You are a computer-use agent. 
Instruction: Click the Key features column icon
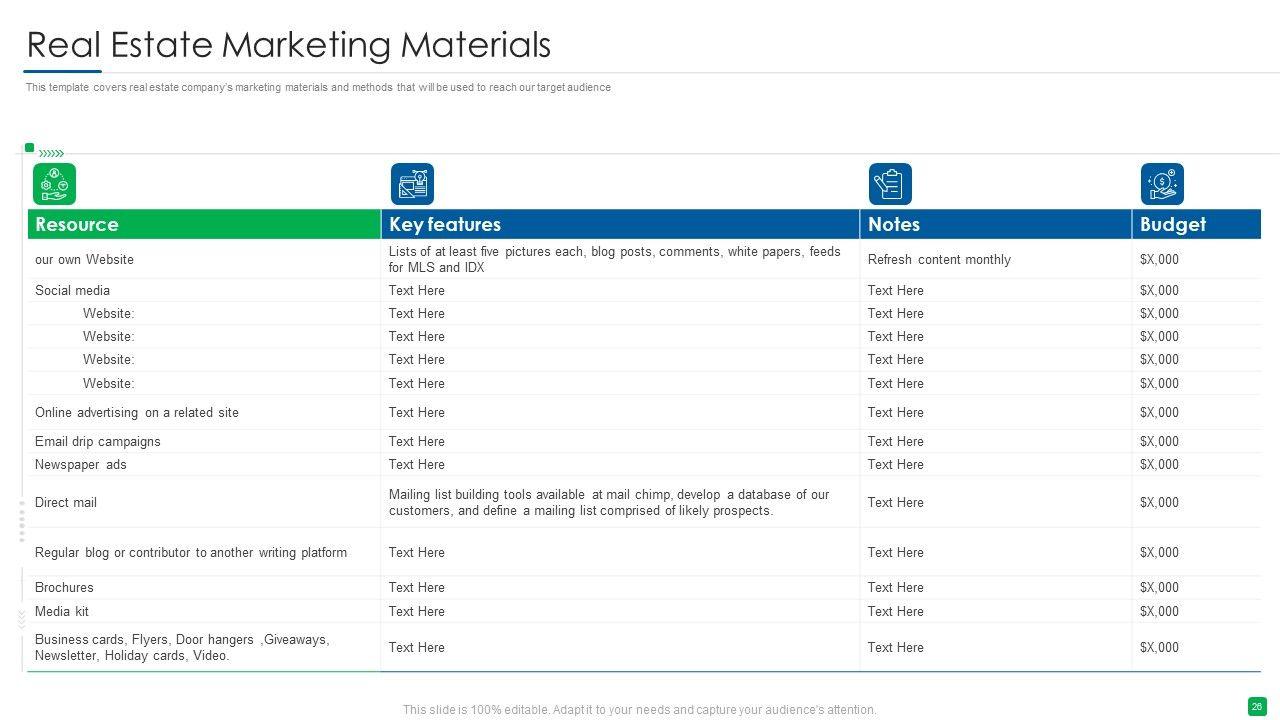(x=412, y=184)
